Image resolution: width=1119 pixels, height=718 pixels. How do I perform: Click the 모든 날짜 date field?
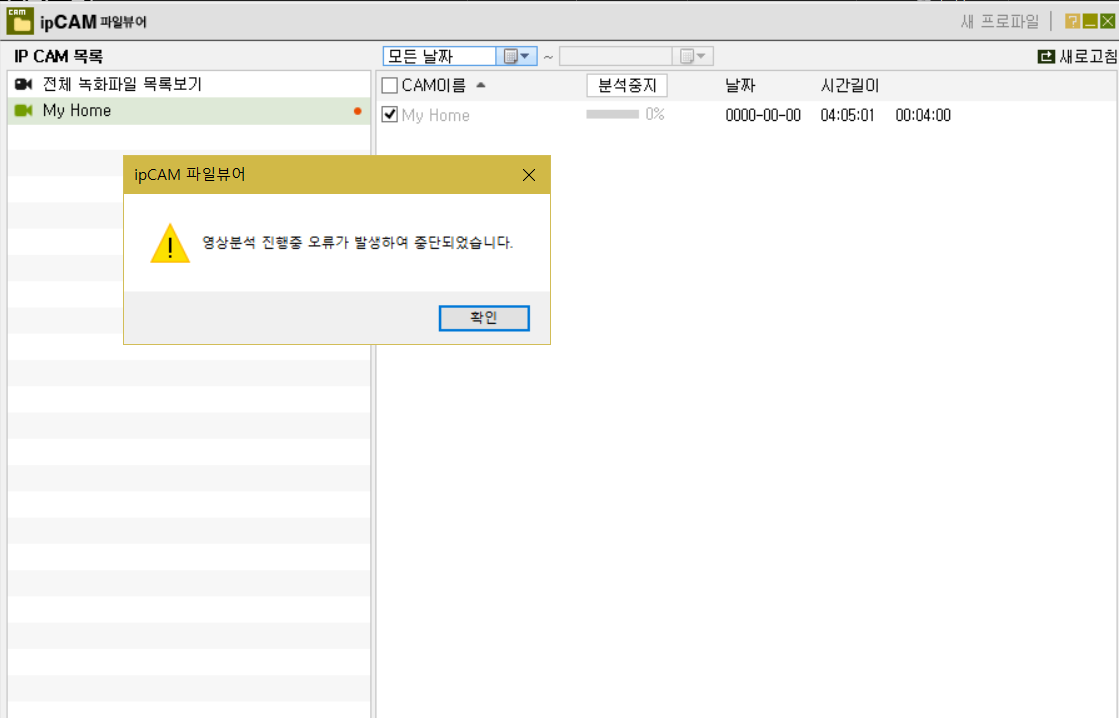(x=440, y=56)
